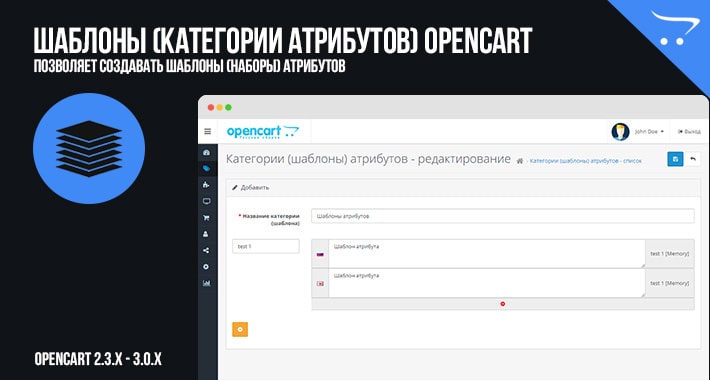Open the reports chart sidebar icon
The image size is (710, 380).
[206, 283]
